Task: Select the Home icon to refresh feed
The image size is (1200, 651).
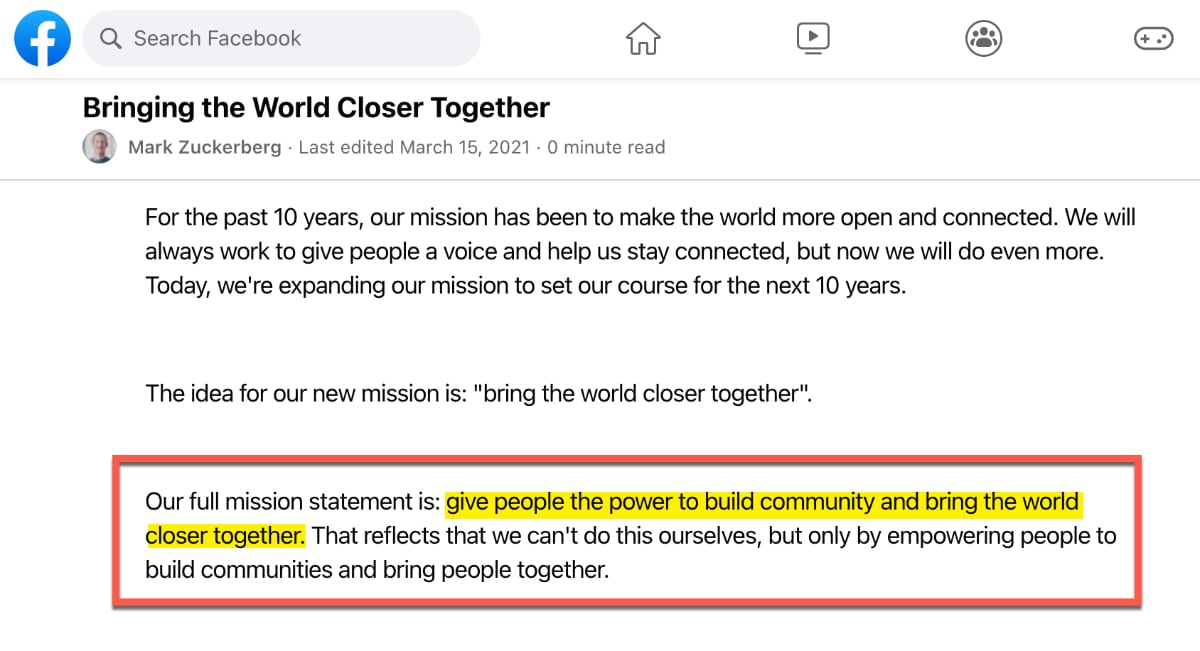Action: point(643,38)
